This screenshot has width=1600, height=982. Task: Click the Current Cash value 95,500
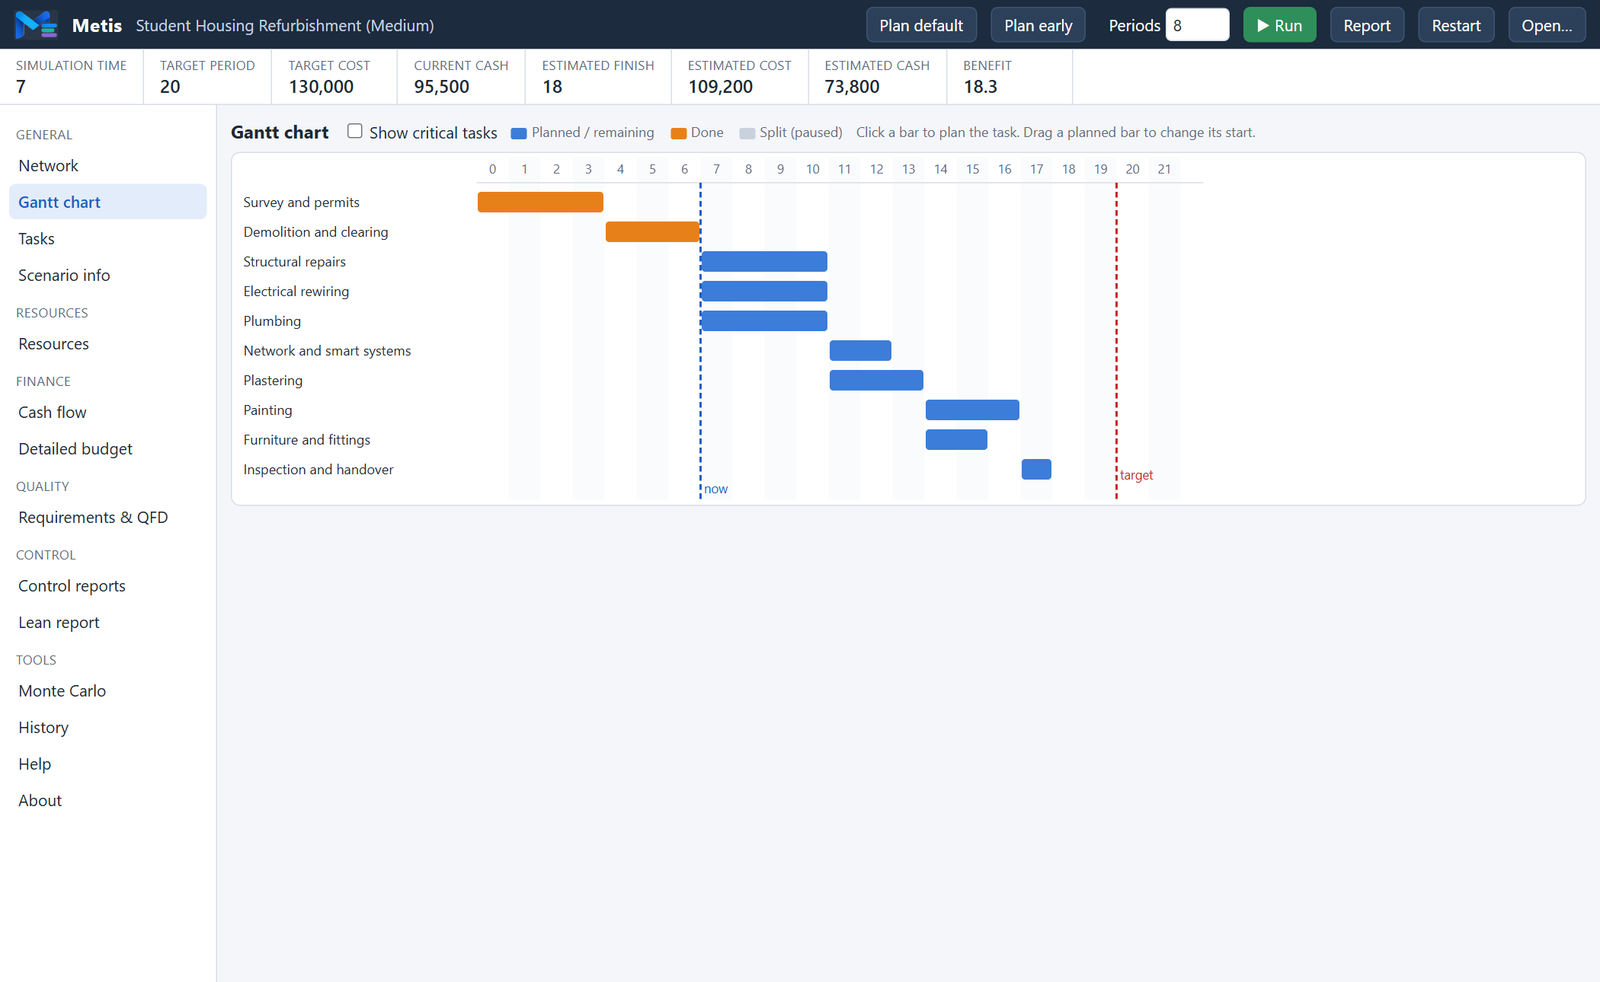pos(442,87)
